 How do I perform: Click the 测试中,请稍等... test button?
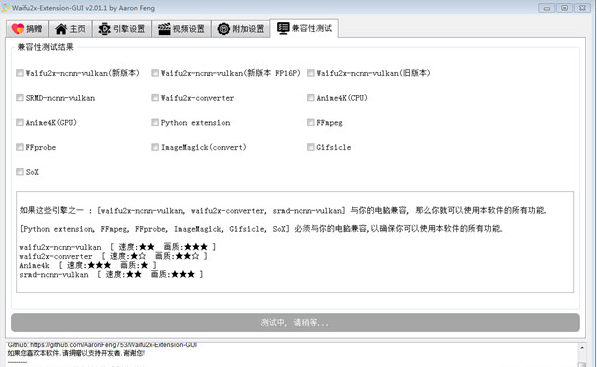[x=295, y=322]
